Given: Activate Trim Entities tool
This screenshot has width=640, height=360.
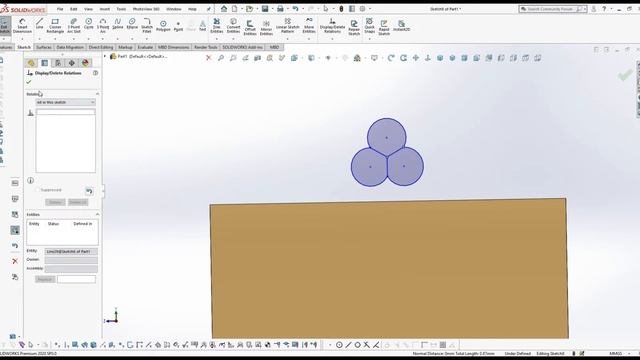Looking at the screenshot, I should [x=217, y=26].
